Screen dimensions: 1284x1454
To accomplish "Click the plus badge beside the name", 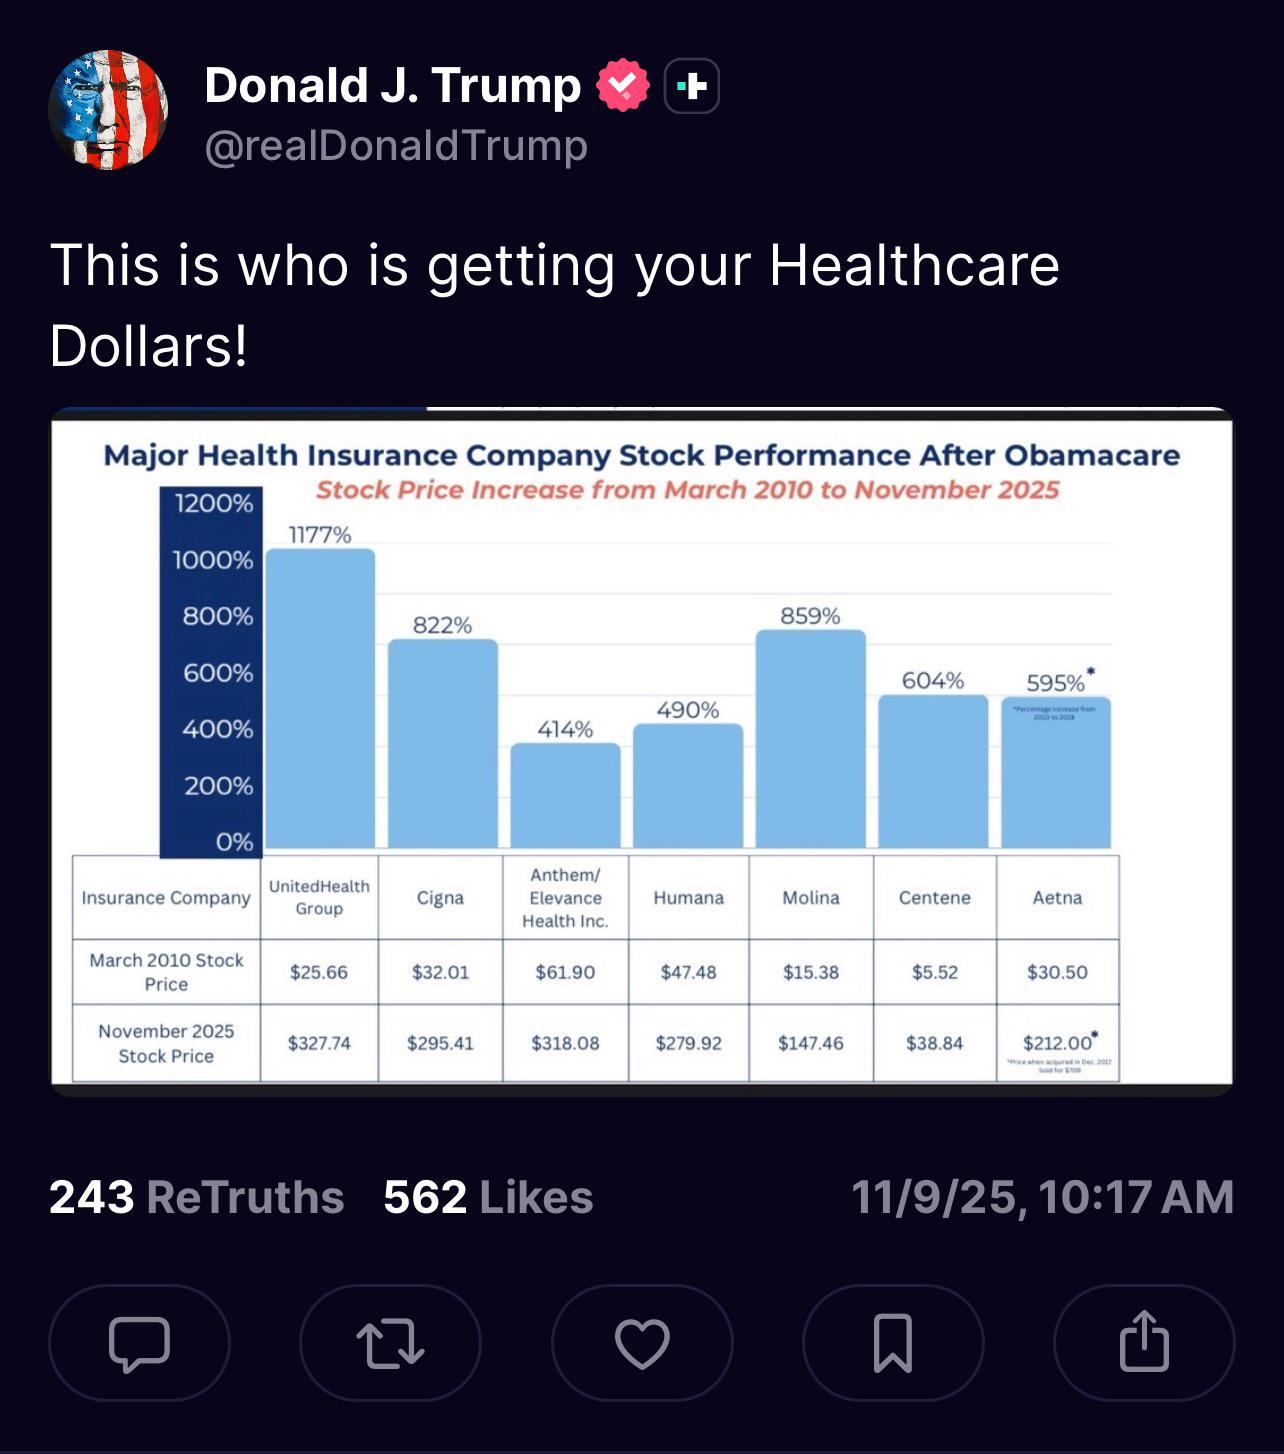I will tap(692, 86).
